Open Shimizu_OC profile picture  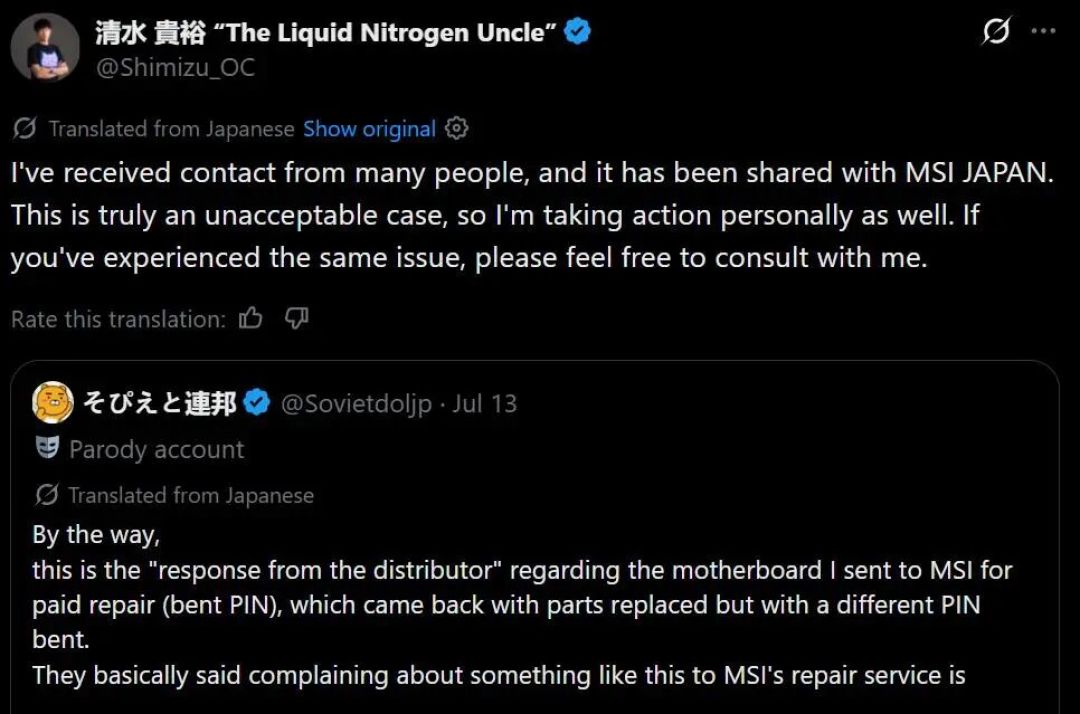point(45,48)
